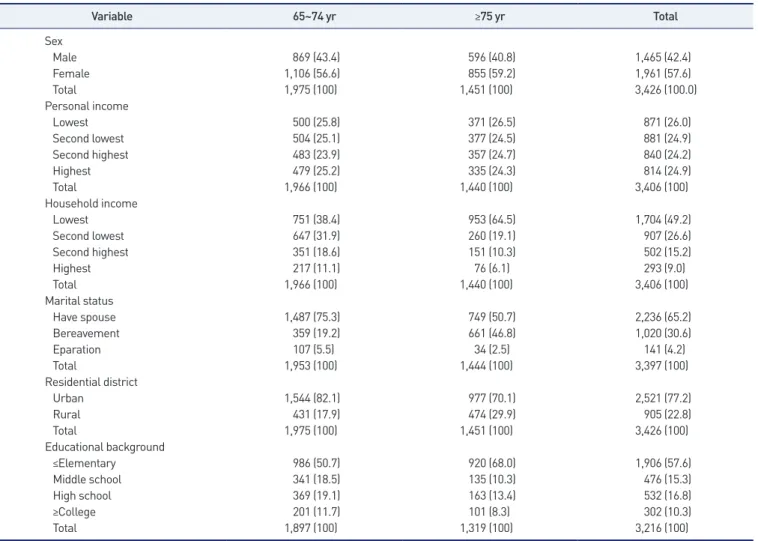Select the 'Eparation' row label
Screen dimensions: 758x541
[77, 350]
